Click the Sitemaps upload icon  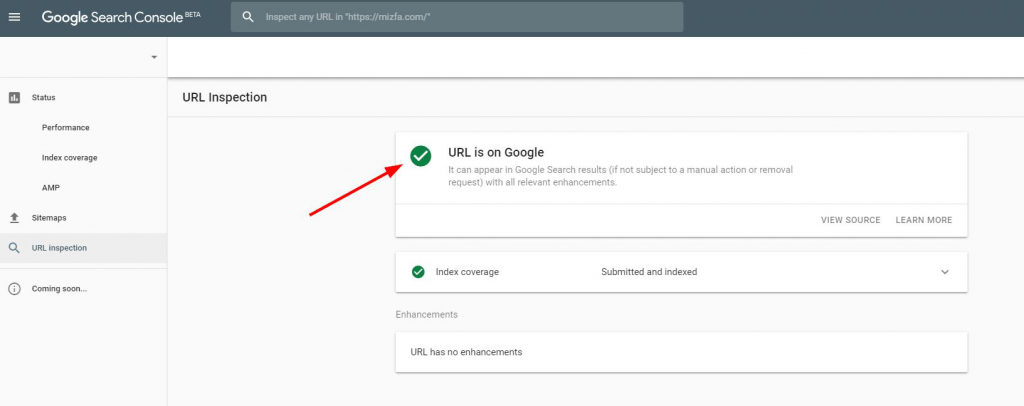14,217
